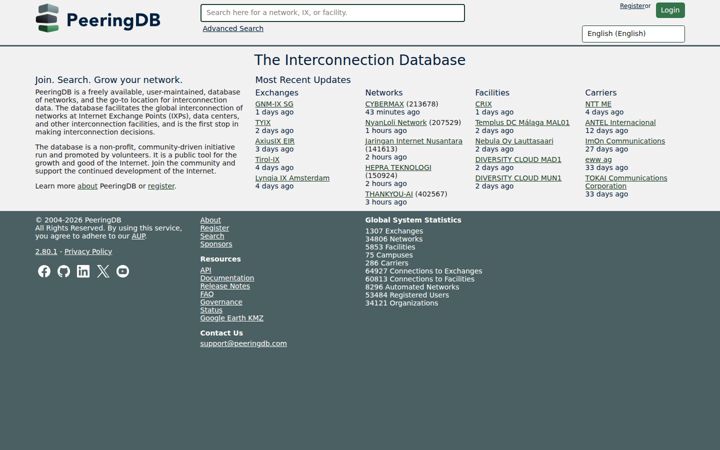Select the '75 Campuses' statistic
The height and width of the screenshot is (450, 720).
click(389, 255)
